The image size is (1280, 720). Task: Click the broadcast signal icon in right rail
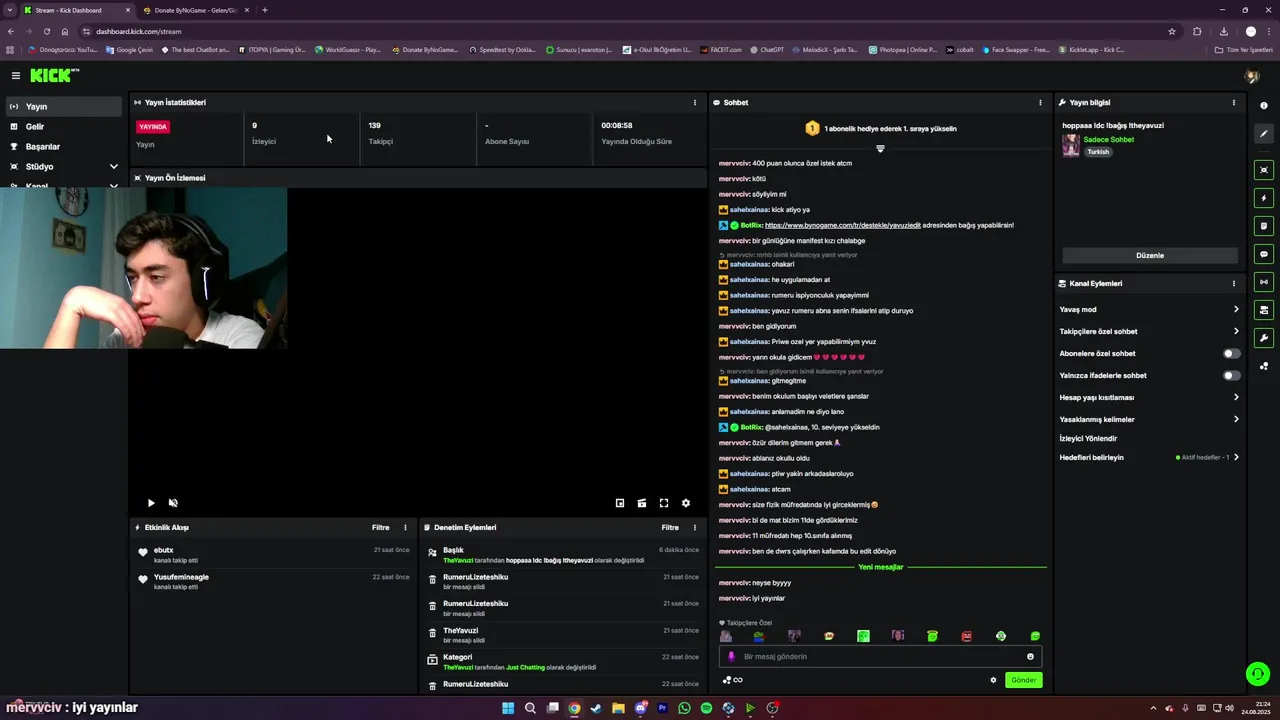tap(1264, 282)
